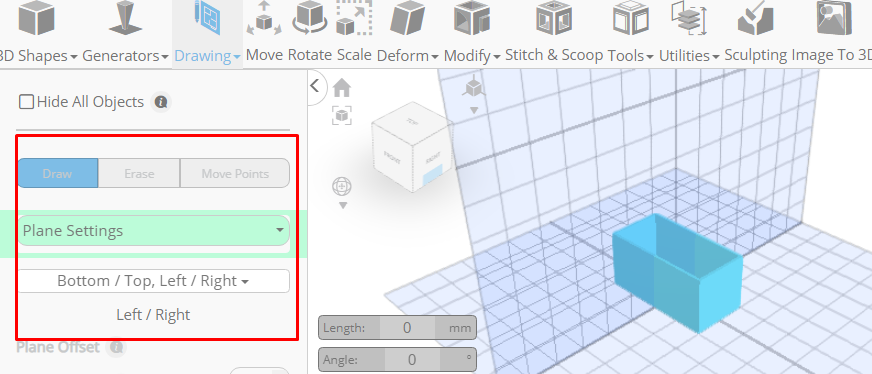Focus the Angle input field
Image resolution: width=872 pixels, height=374 pixels.
412,360
